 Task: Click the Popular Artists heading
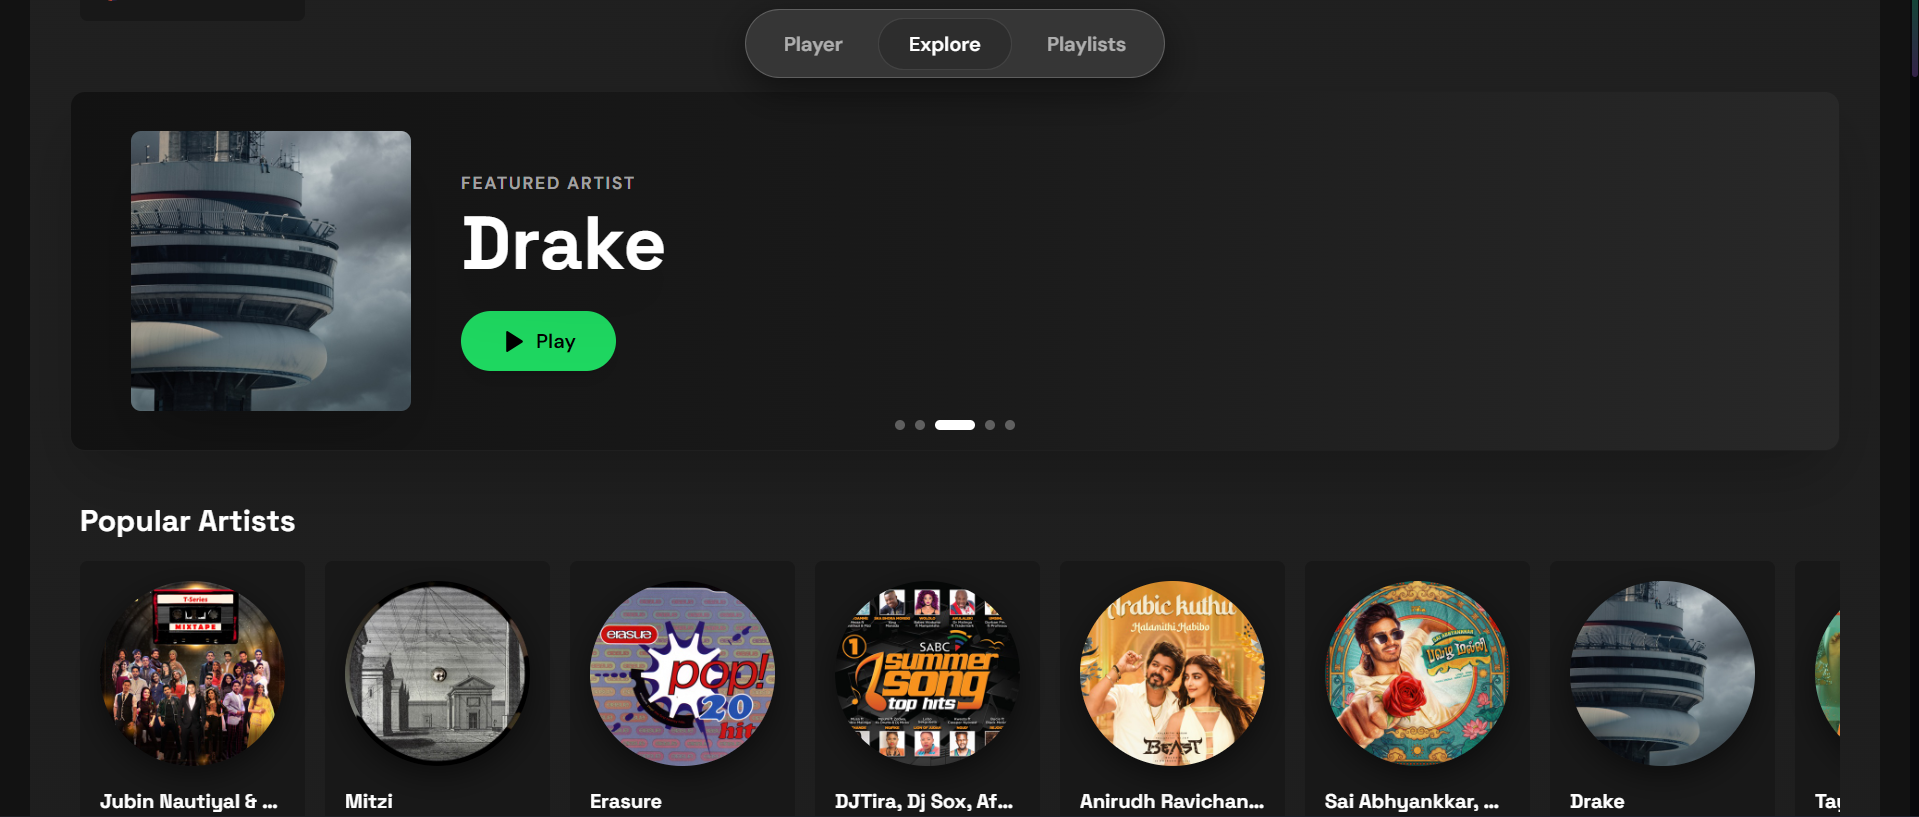[187, 521]
